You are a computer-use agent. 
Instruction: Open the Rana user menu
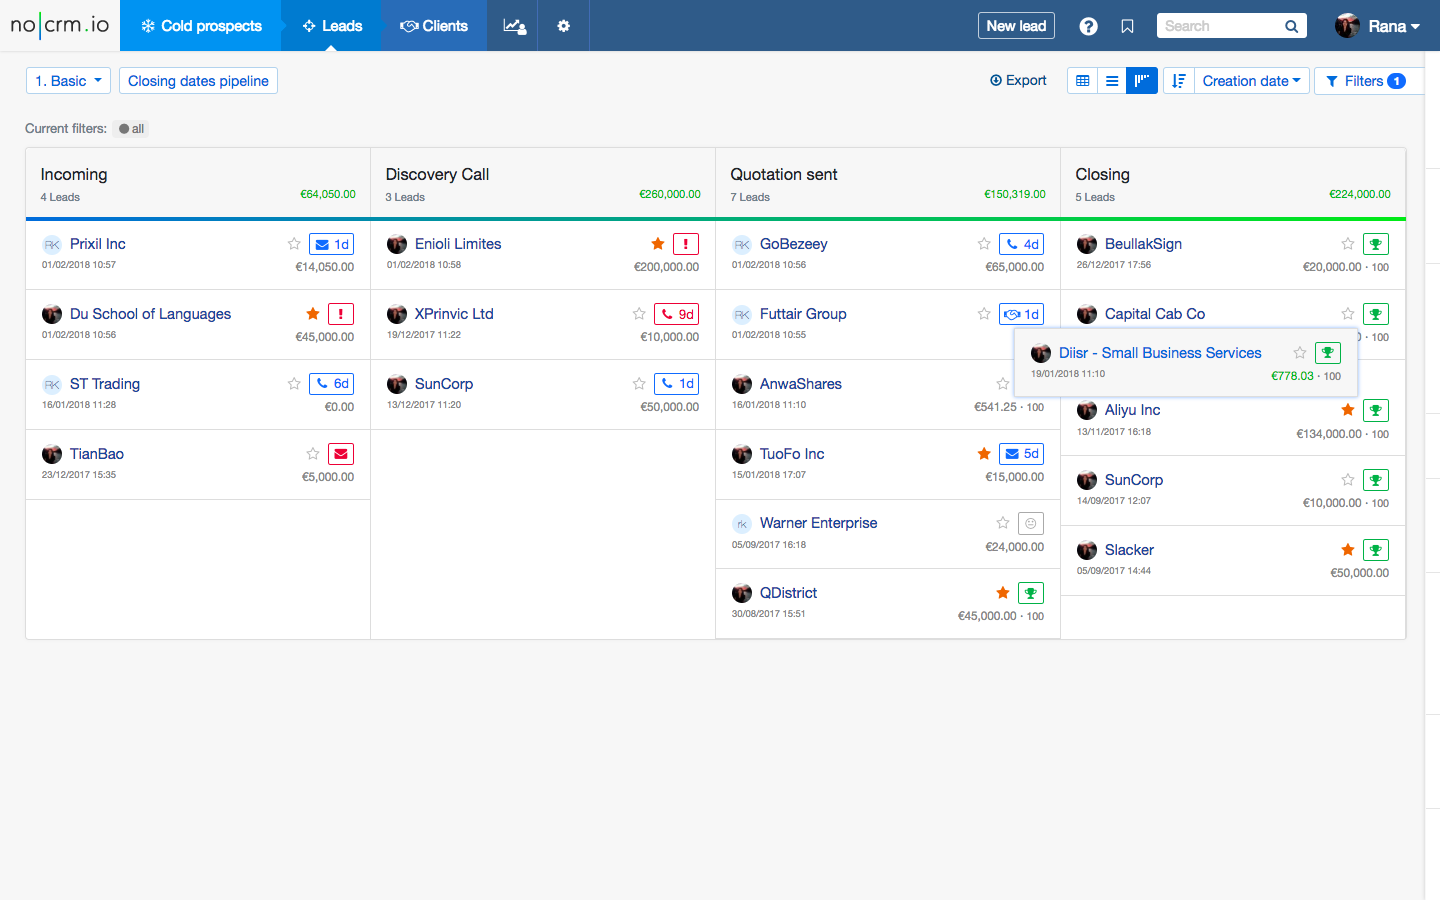click(1378, 26)
